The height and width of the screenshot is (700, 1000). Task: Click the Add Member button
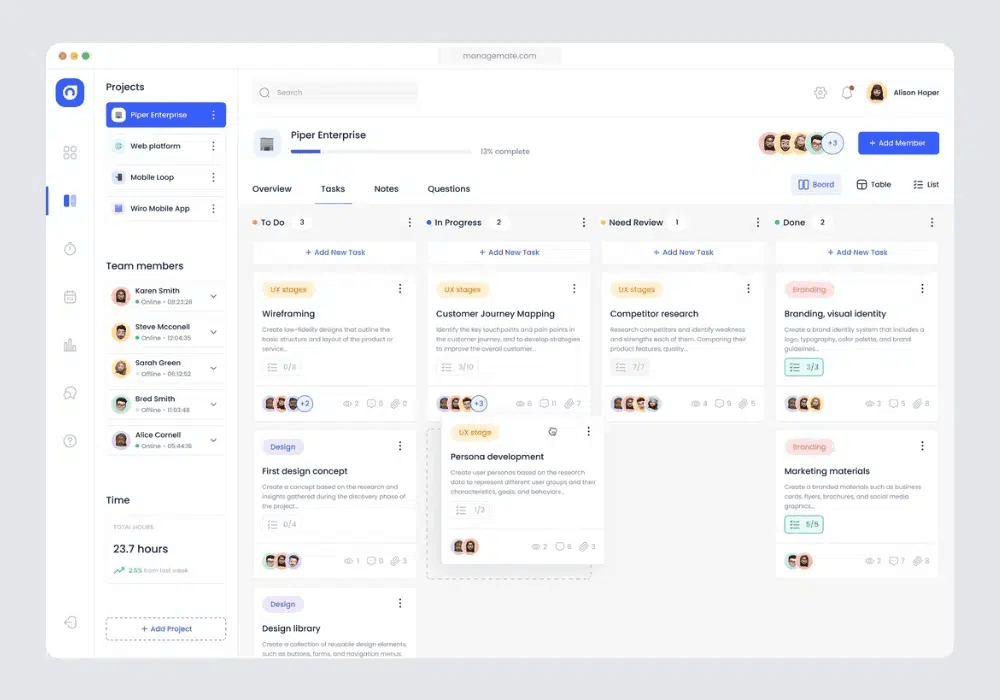point(898,143)
